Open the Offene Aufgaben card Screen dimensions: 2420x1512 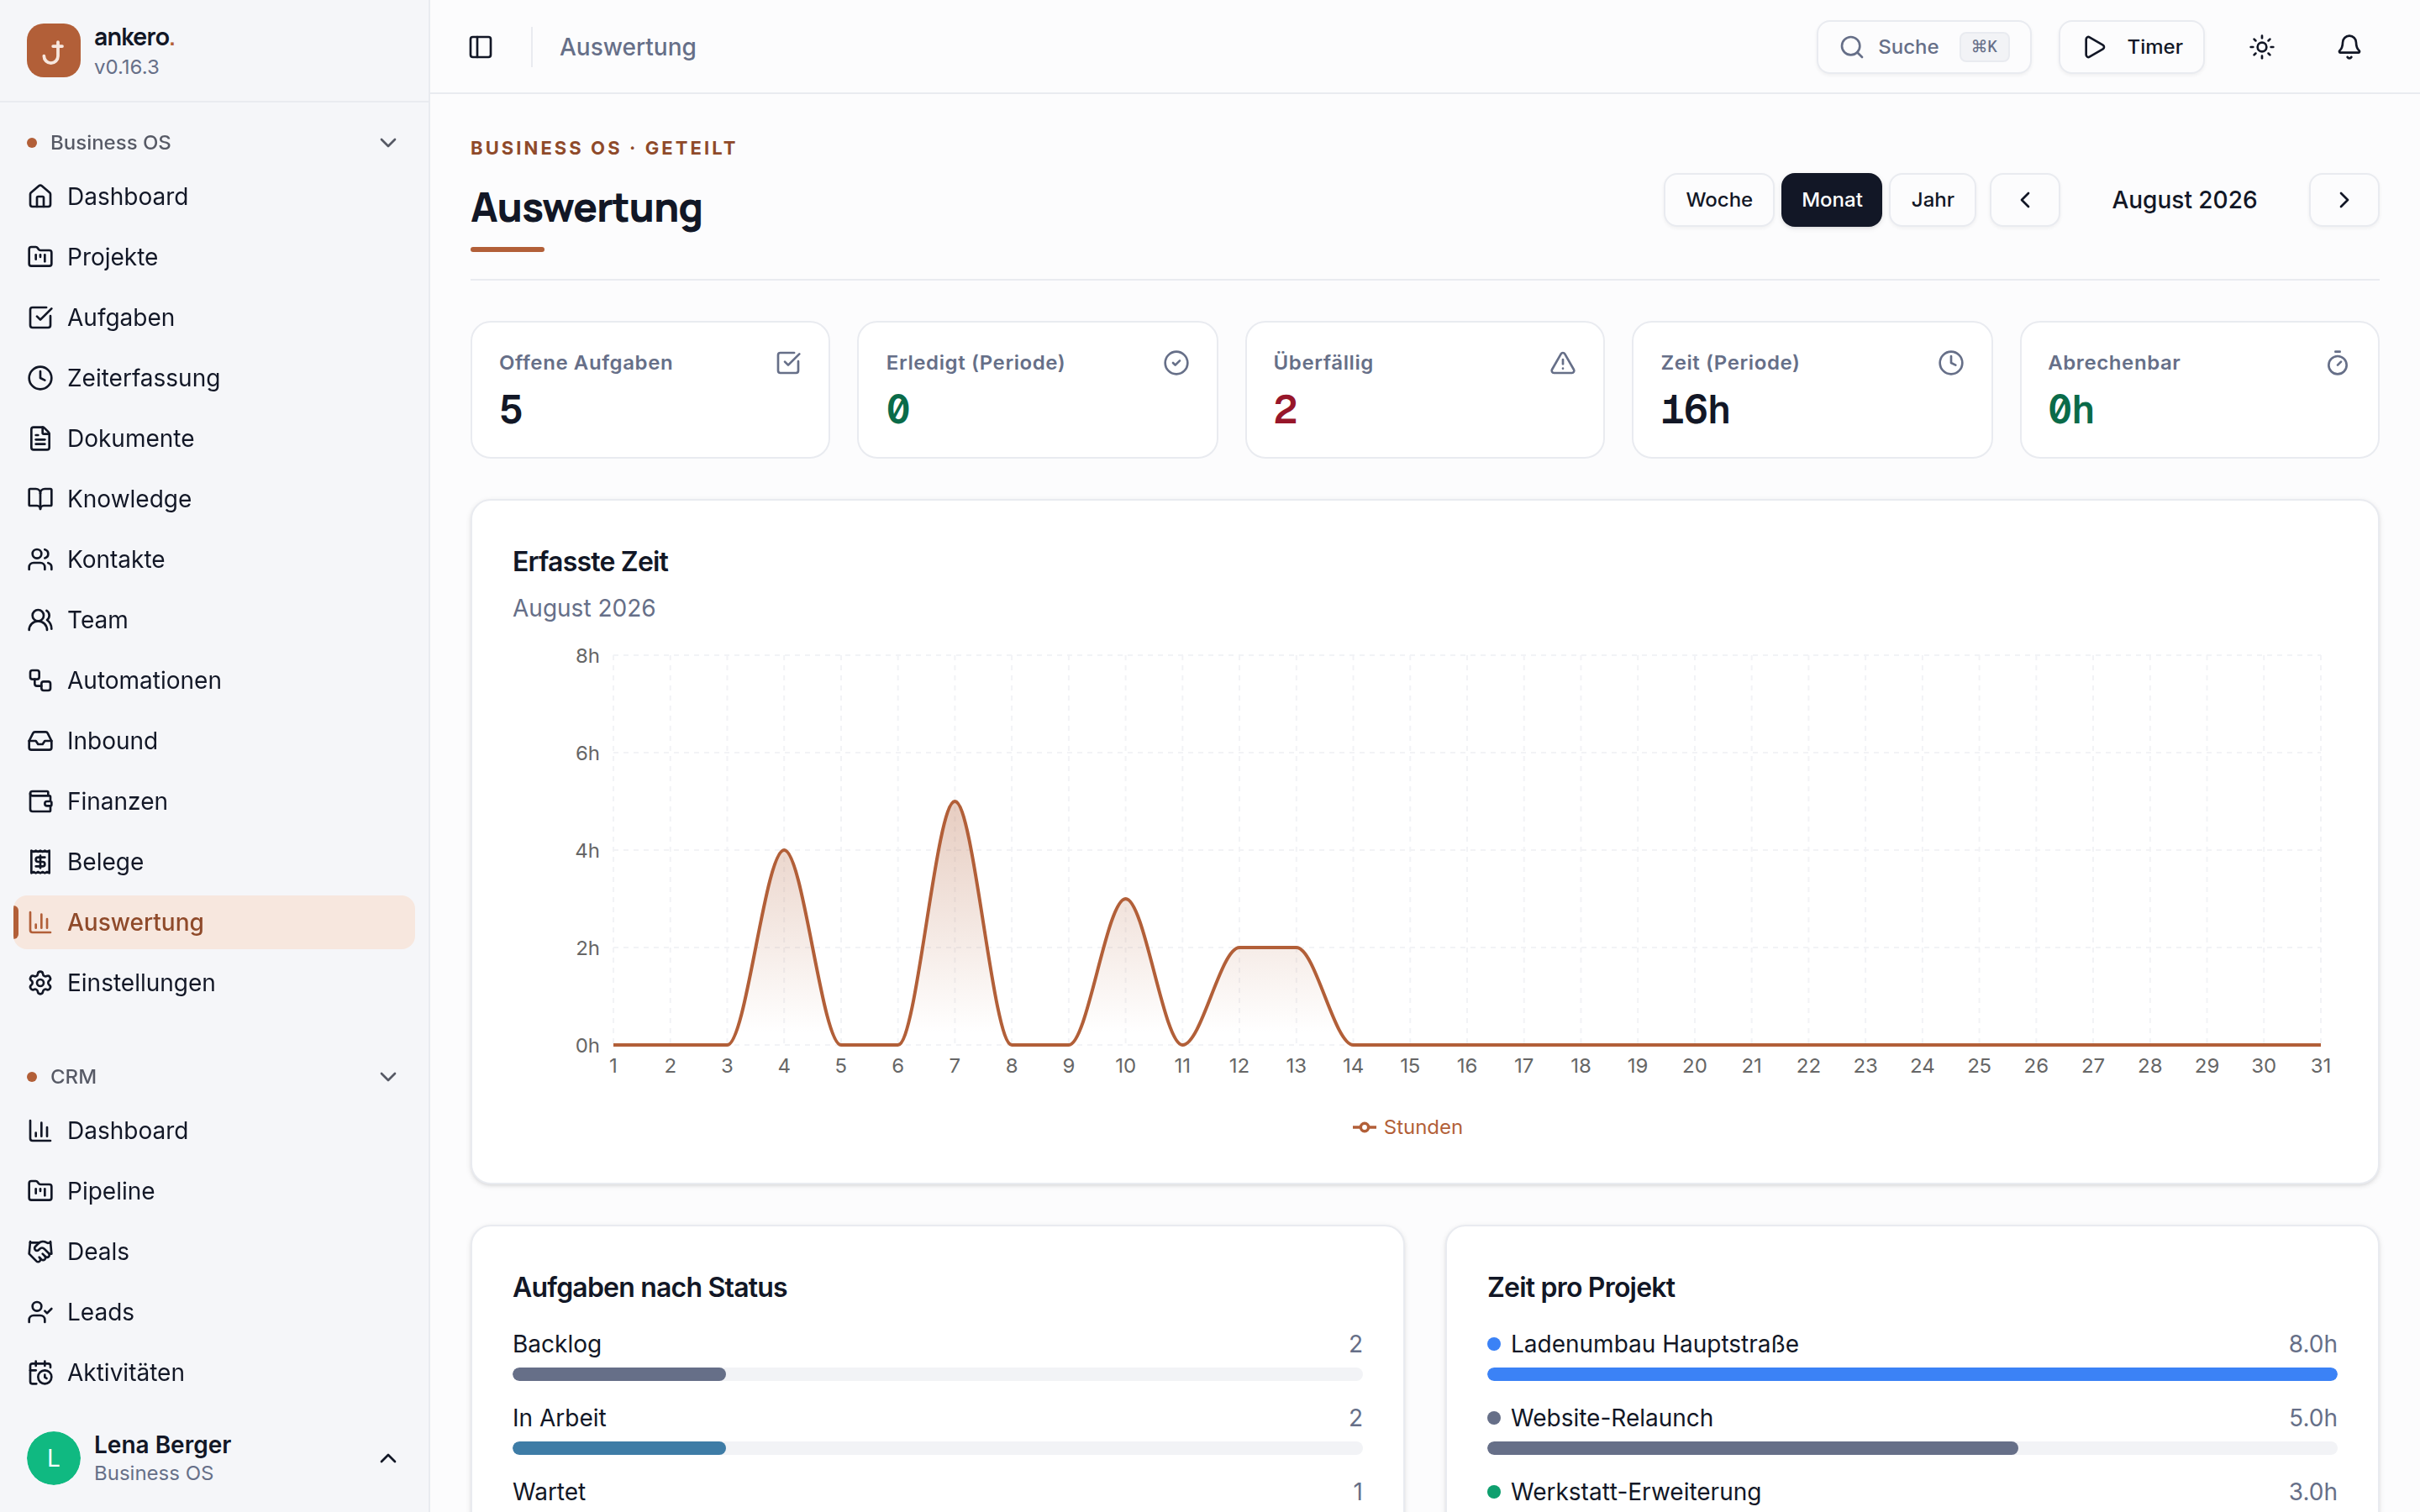click(650, 390)
